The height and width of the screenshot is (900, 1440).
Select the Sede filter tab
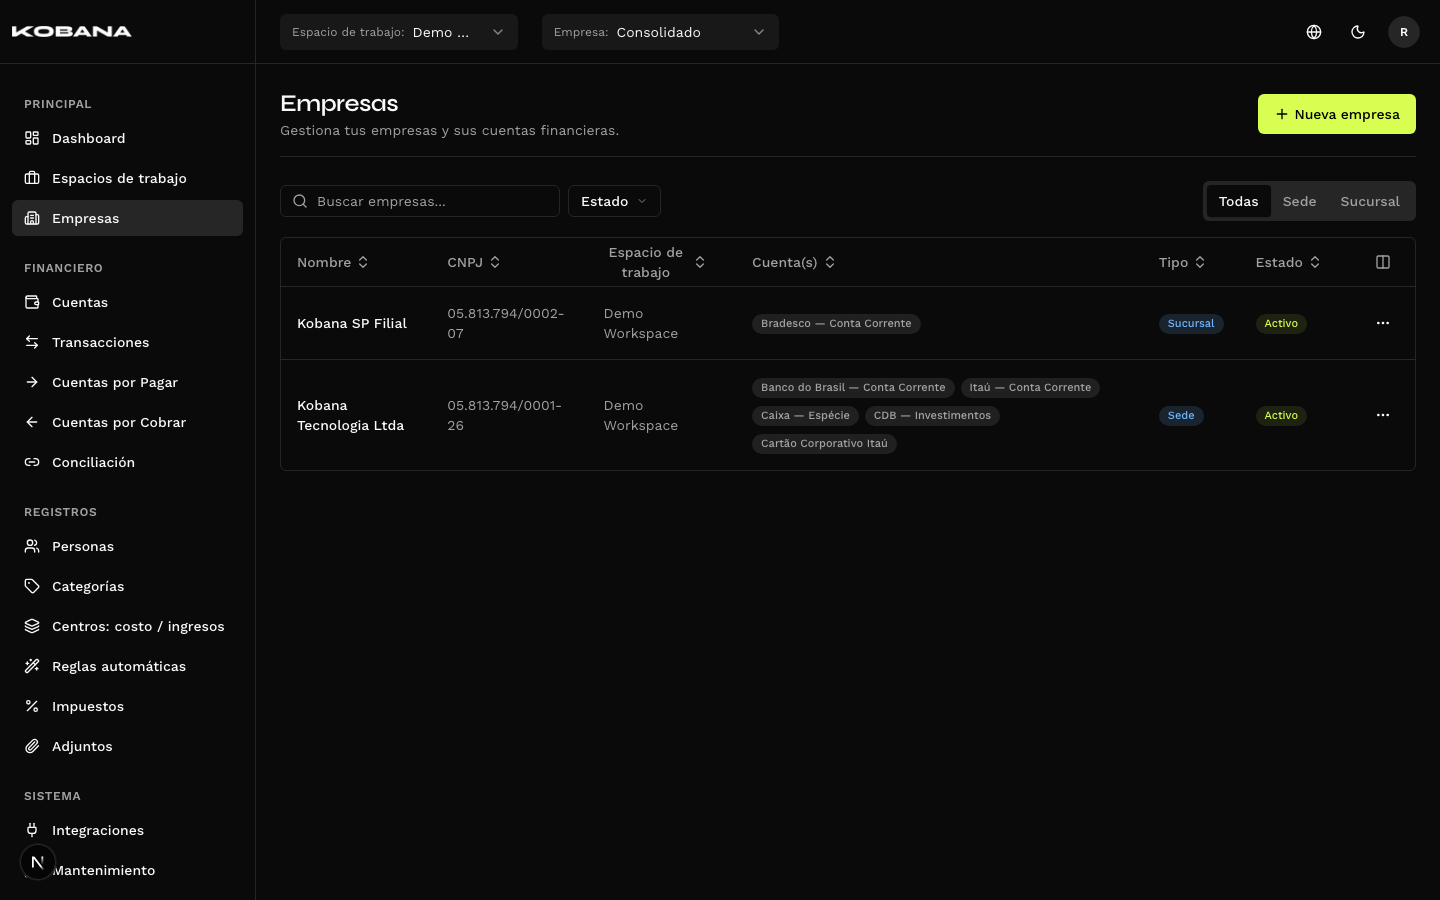point(1299,201)
